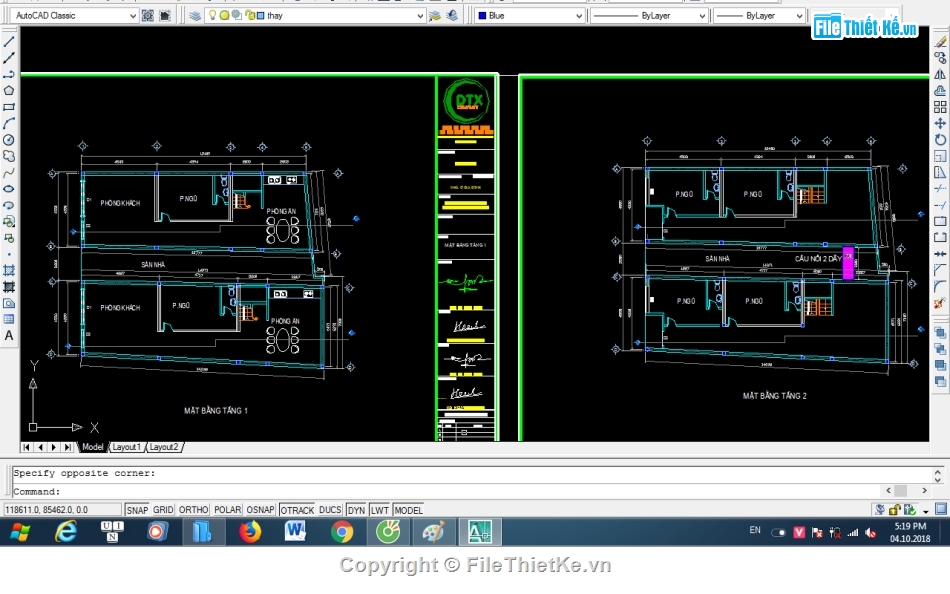Image resolution: width=950 pixels, height=594 pixels.
Task: Select the Multiline Text tool
Action: click(x=8, y=336)
